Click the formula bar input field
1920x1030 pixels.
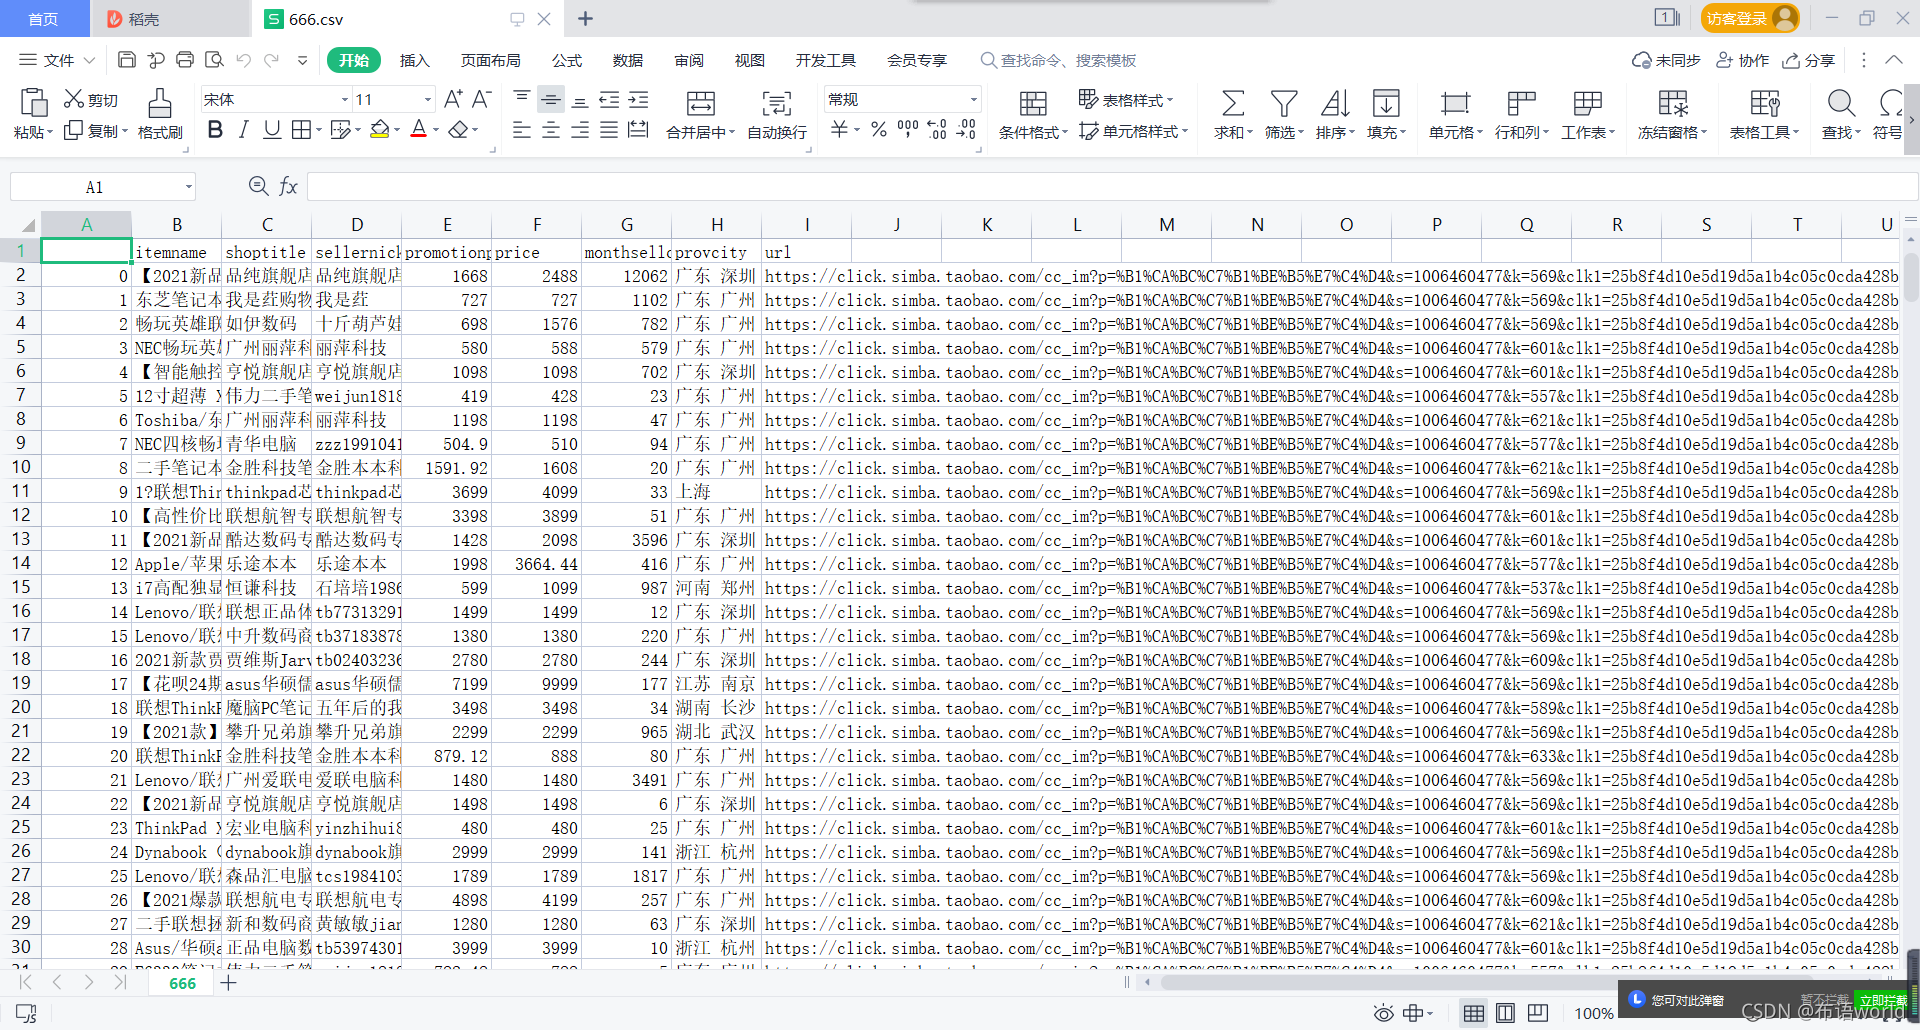(1110, 186)
